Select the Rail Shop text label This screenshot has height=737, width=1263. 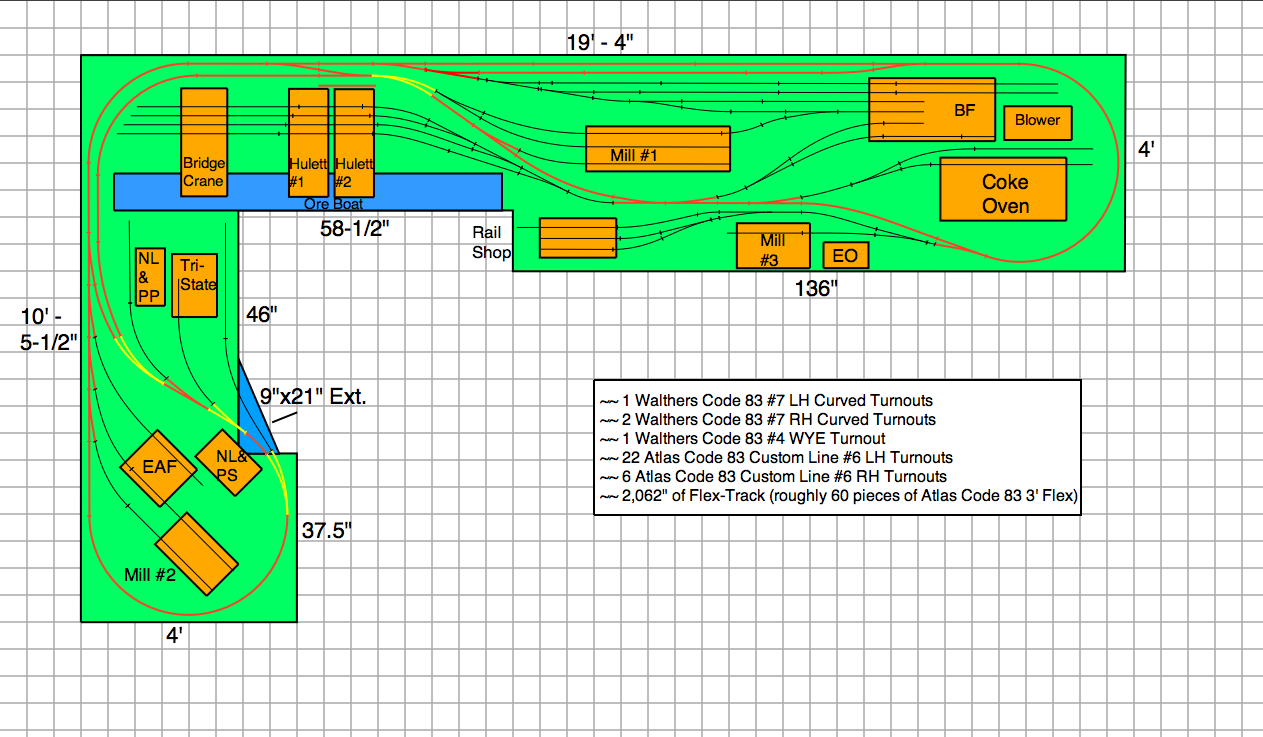click(x=491, y=243)
